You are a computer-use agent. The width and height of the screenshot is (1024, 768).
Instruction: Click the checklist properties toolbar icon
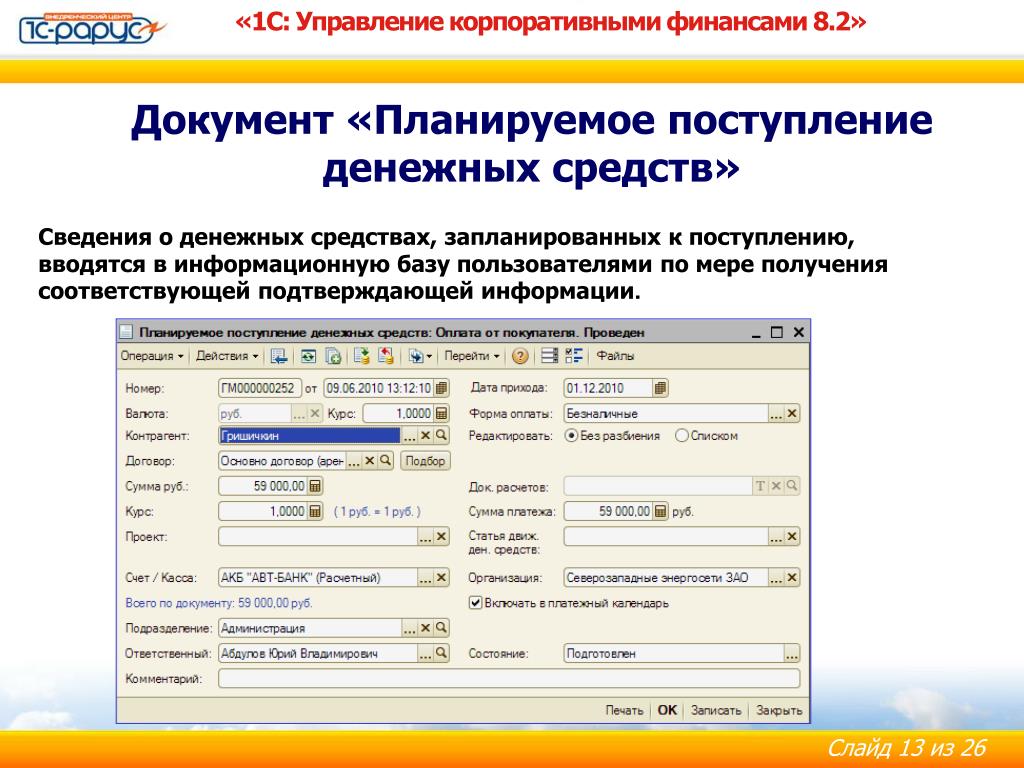(x=574, y=356)
